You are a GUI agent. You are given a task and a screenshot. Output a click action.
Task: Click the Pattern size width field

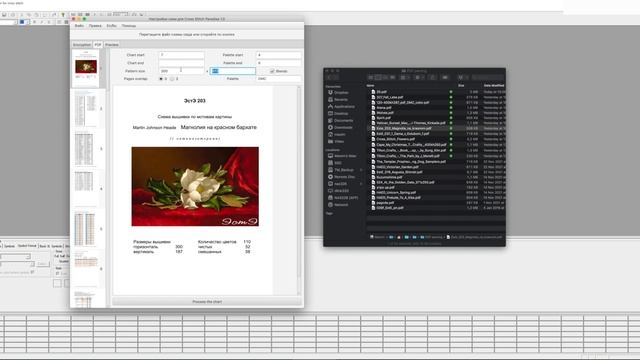tap(181, 71)
